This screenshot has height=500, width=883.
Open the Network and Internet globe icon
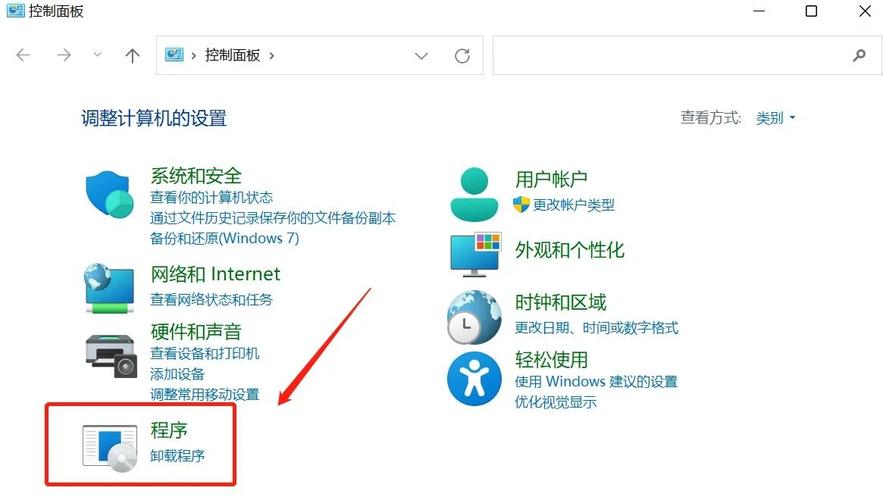point(109,288)
